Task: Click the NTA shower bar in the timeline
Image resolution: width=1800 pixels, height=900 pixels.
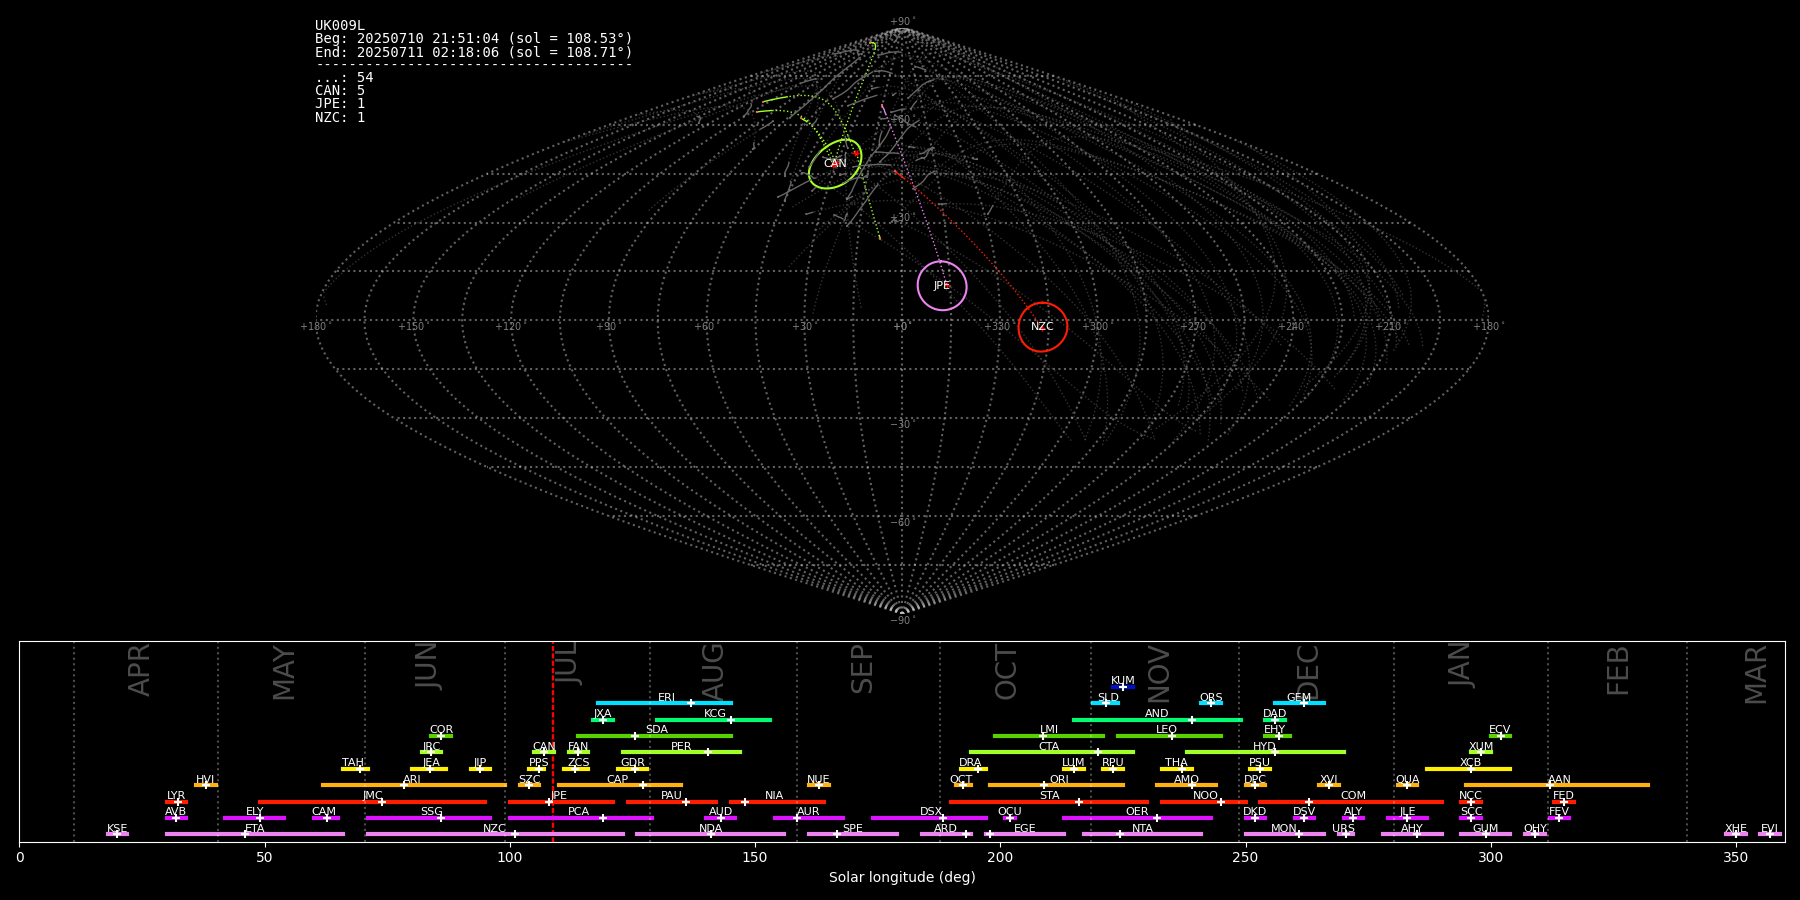Action: (x=1142, y=834)
